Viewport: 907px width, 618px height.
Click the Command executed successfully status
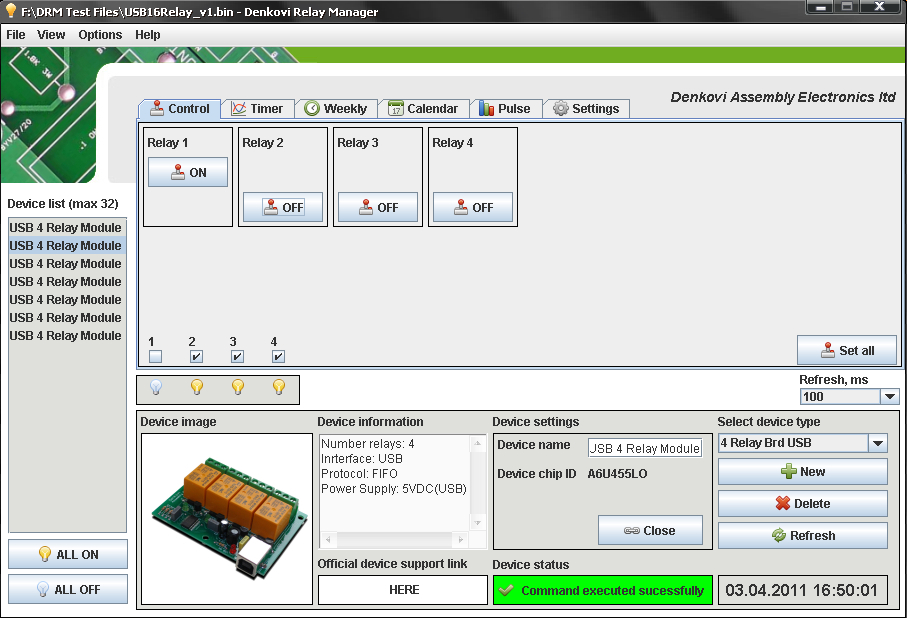(603, 590)
